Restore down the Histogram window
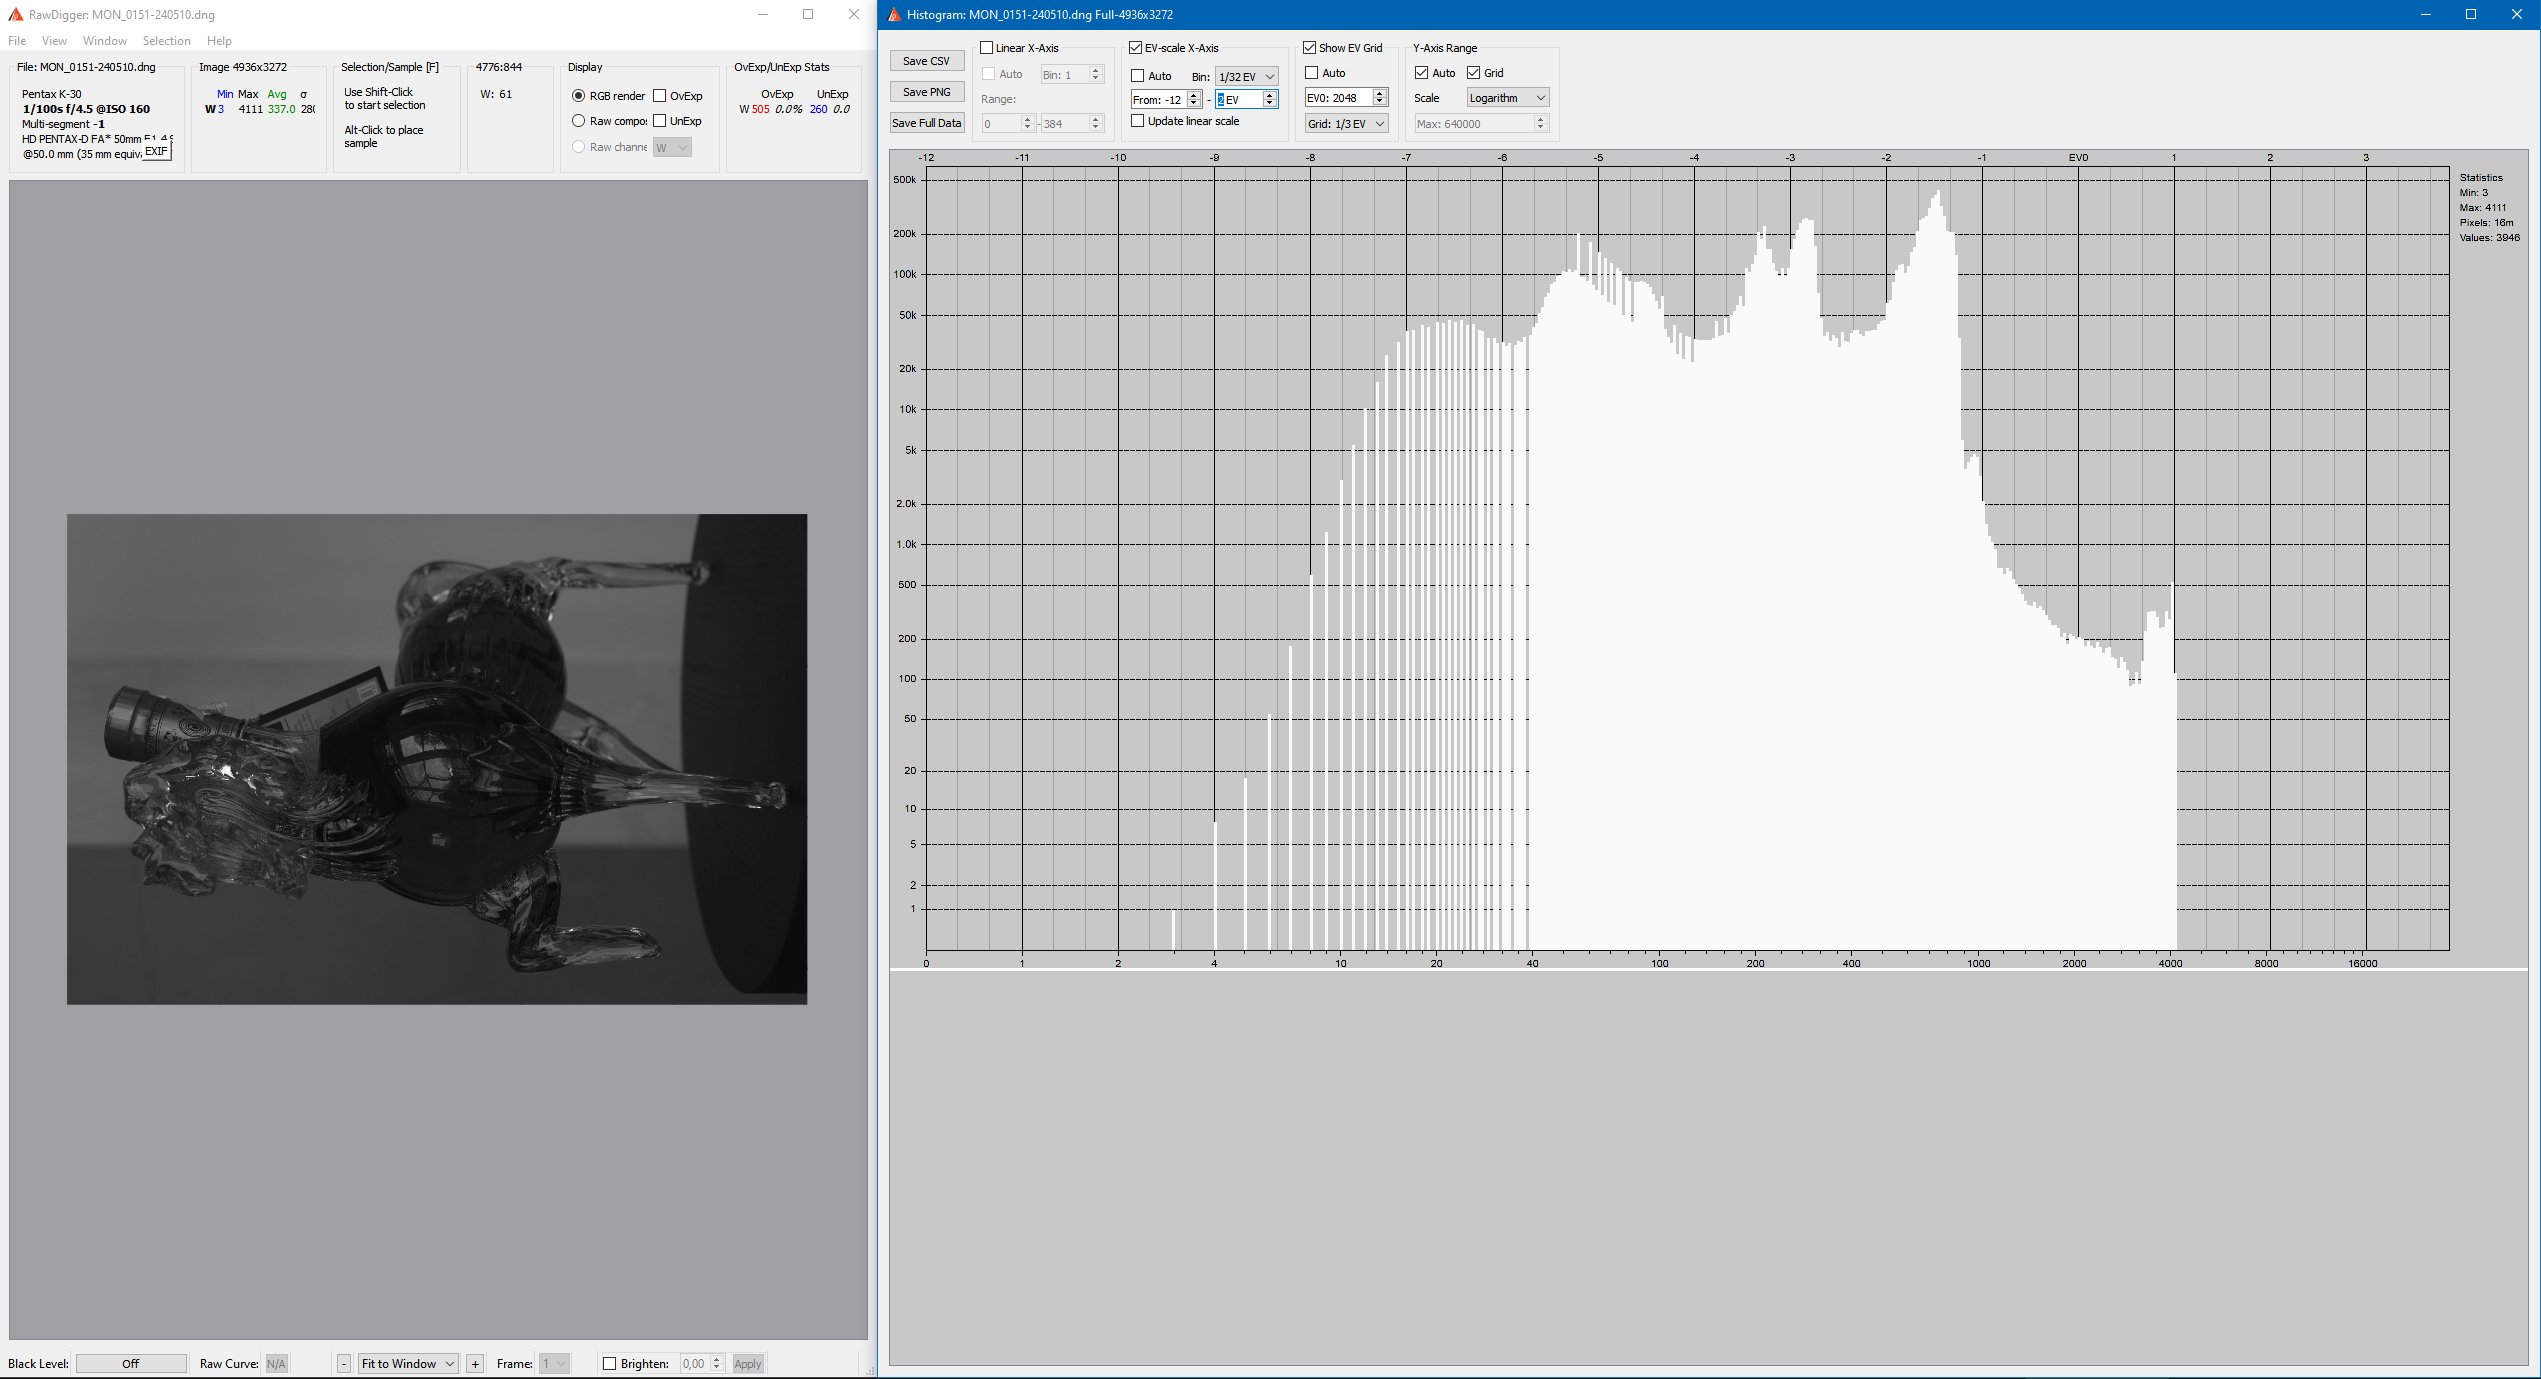Screen dimensions: 2541x1379 [x=2471, y=15]
